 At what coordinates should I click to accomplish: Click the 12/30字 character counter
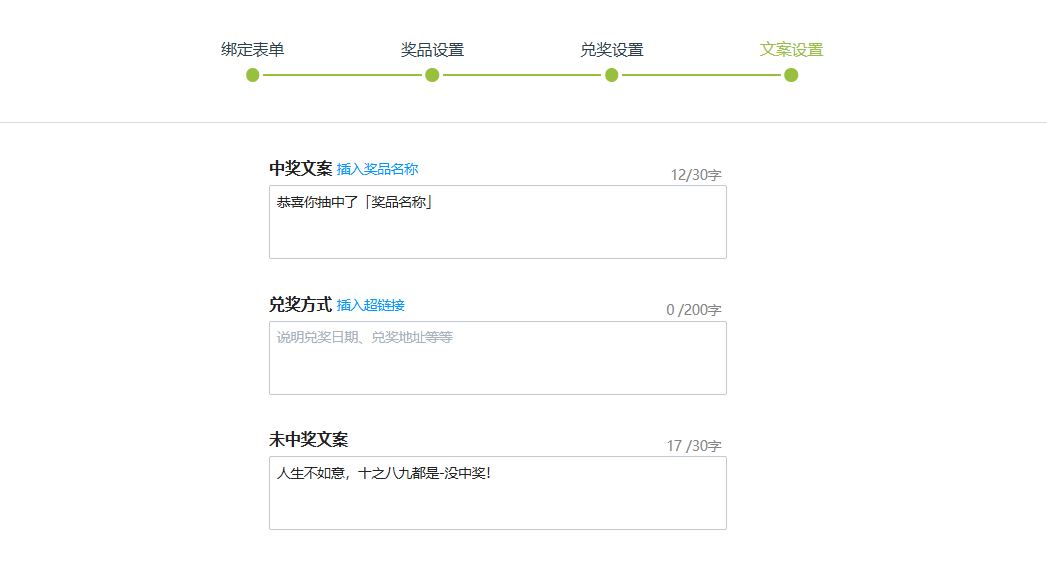[x=695, y=175]
